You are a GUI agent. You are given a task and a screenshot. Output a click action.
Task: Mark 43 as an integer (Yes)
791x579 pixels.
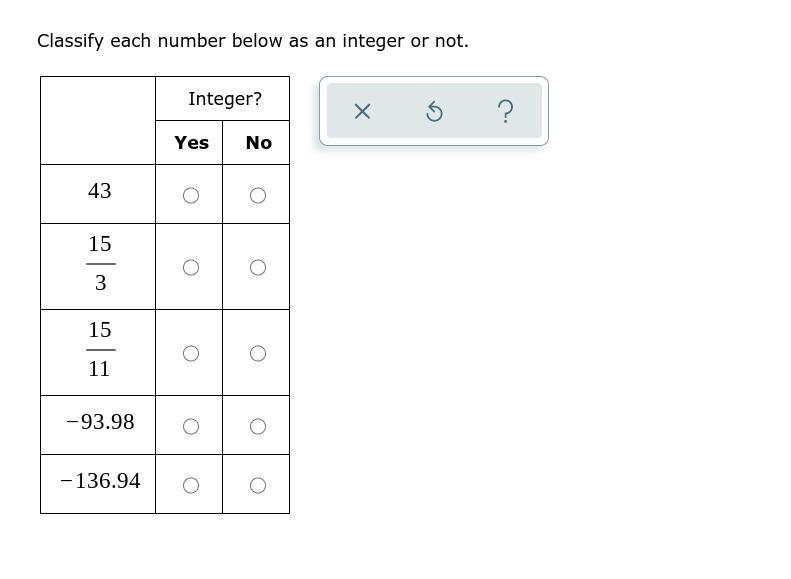(x=191, y=195)
